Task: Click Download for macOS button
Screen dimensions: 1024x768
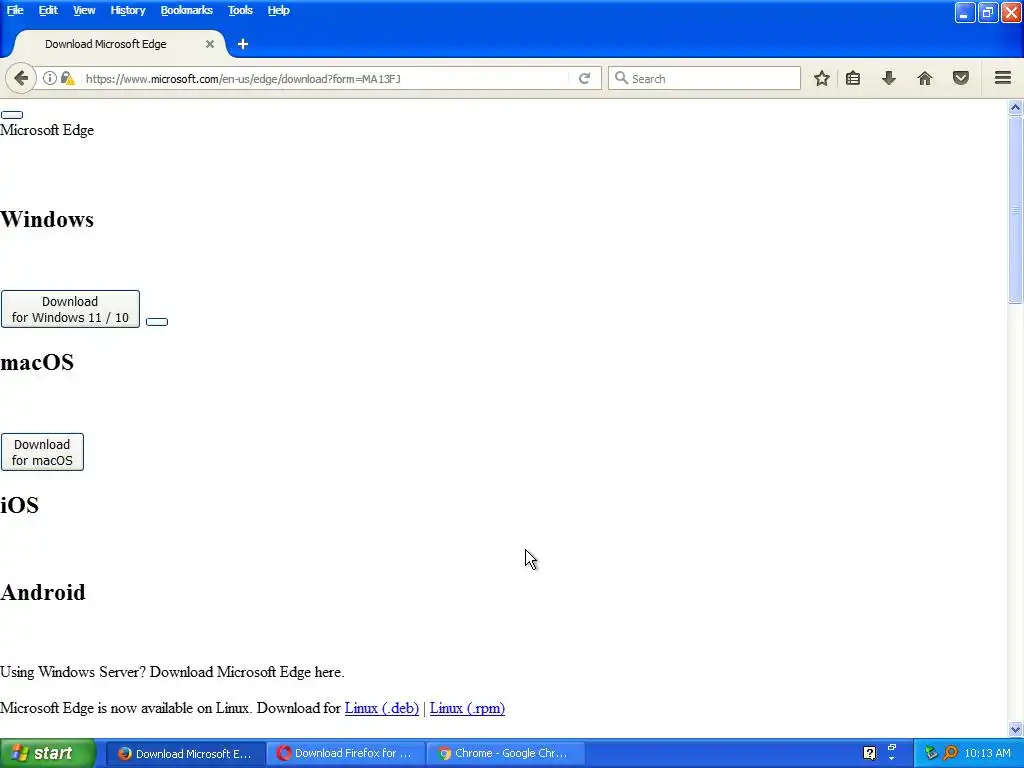Action: point(42,452)
